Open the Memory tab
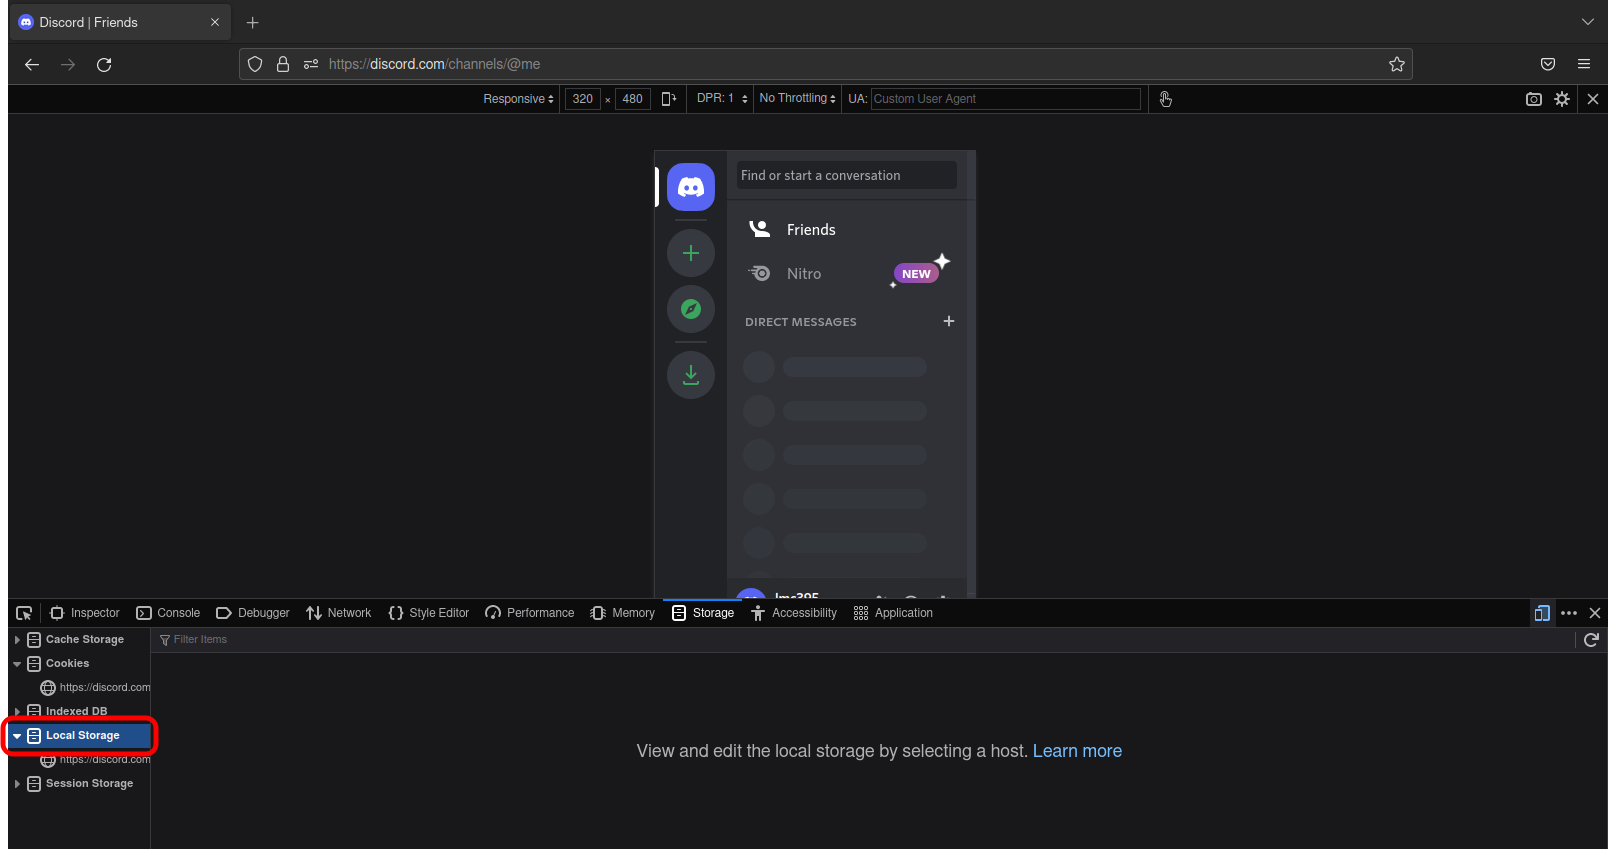 pyautogui.click(x=623, y=613)
